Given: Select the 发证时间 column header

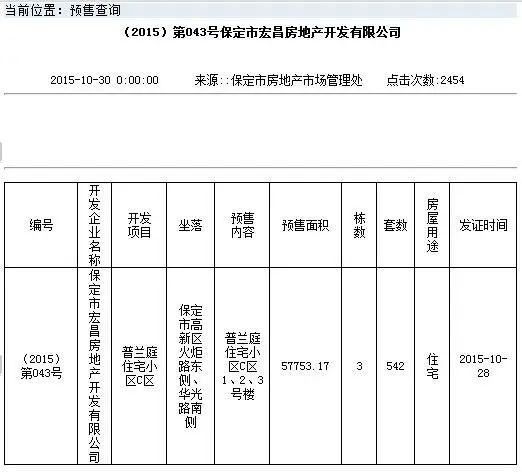Looking at the screenshot, I should 483,225.
